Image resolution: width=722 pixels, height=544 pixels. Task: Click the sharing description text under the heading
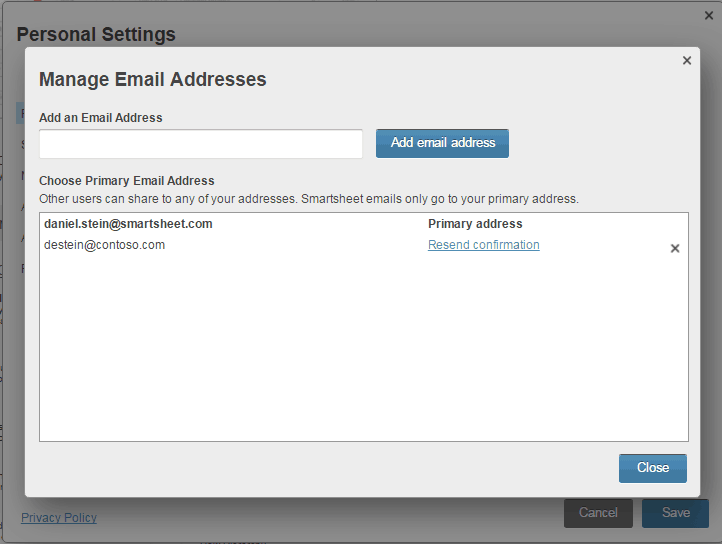click(x=308, y=199)
